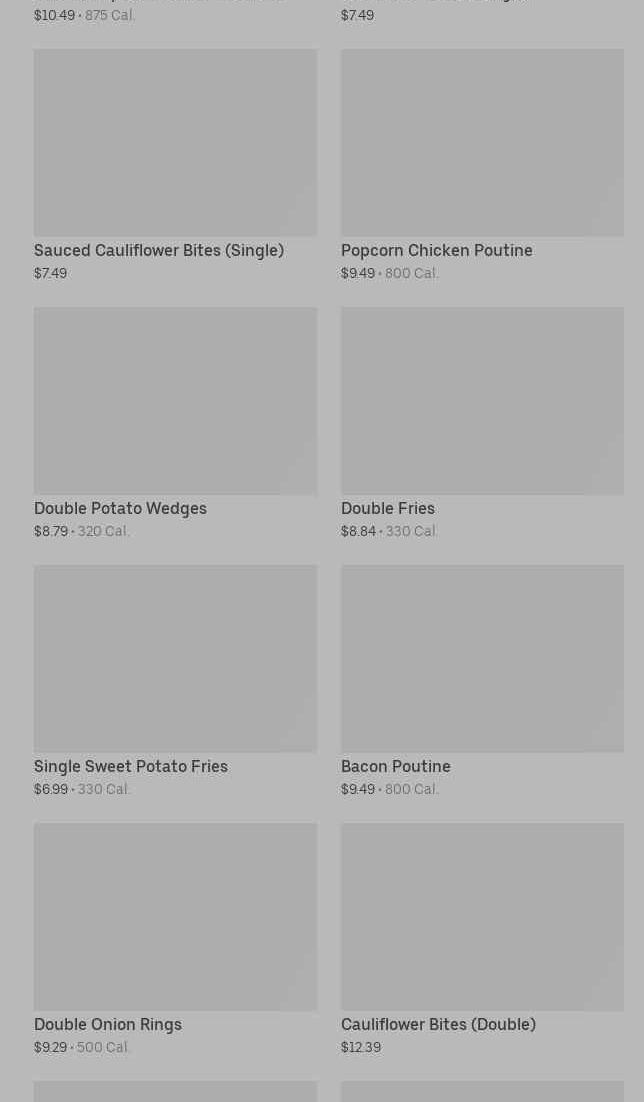Select the Double Potato Wedges image

point(175,401)
